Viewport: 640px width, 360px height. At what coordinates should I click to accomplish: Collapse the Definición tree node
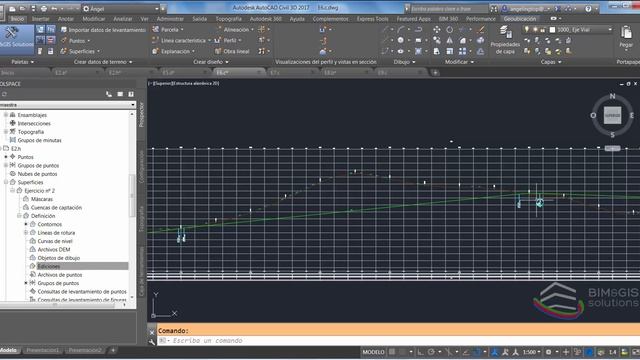(x=19, y=216)
